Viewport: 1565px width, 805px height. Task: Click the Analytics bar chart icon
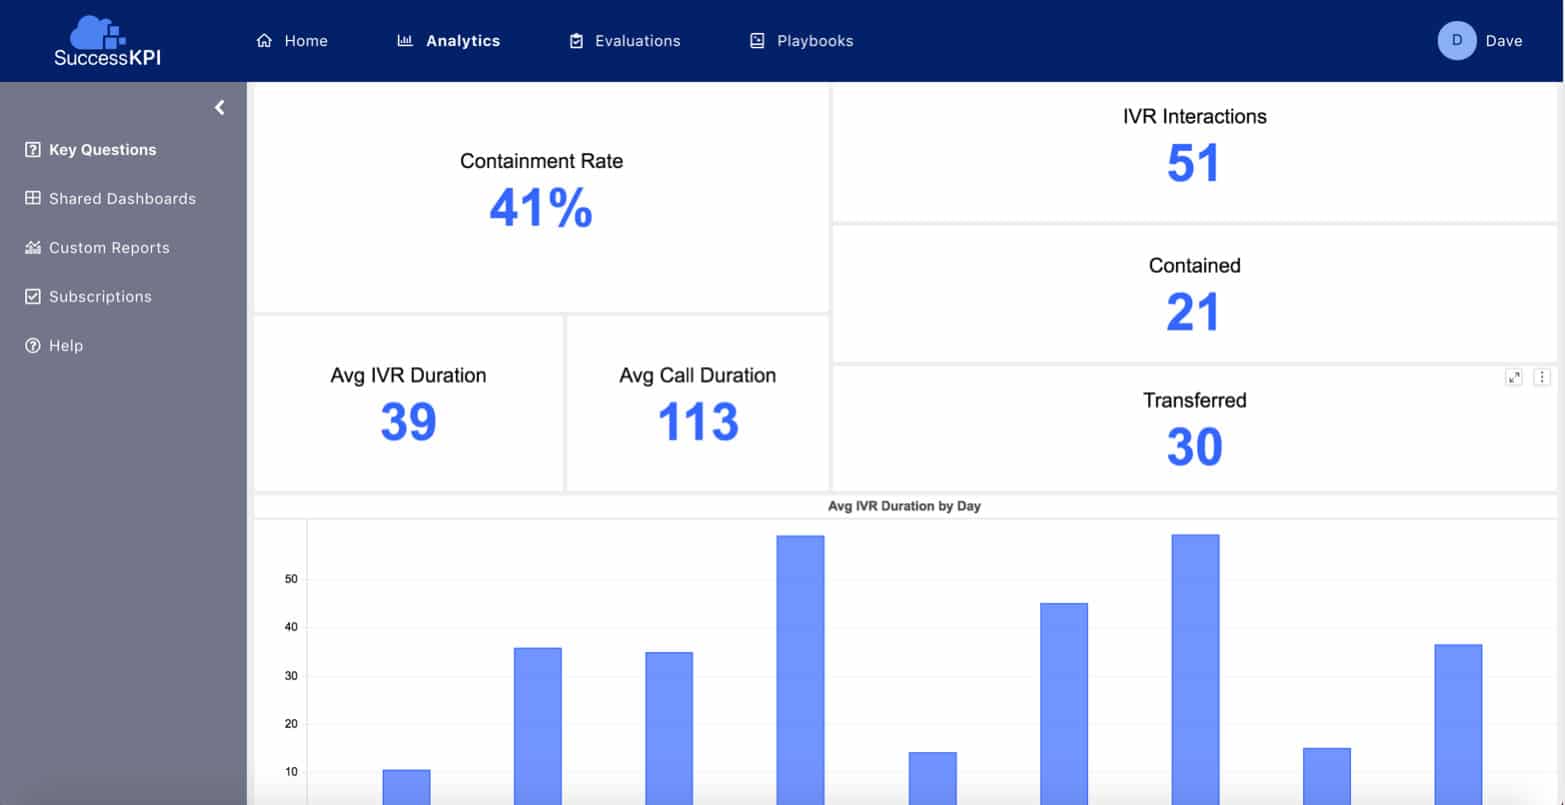405,41
